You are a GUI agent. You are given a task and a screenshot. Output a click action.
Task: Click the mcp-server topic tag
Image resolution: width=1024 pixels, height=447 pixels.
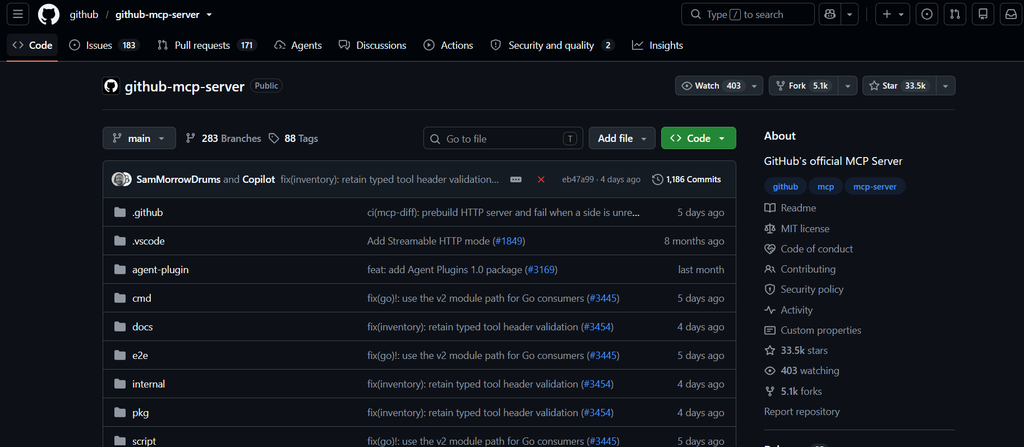pos(875,186)
